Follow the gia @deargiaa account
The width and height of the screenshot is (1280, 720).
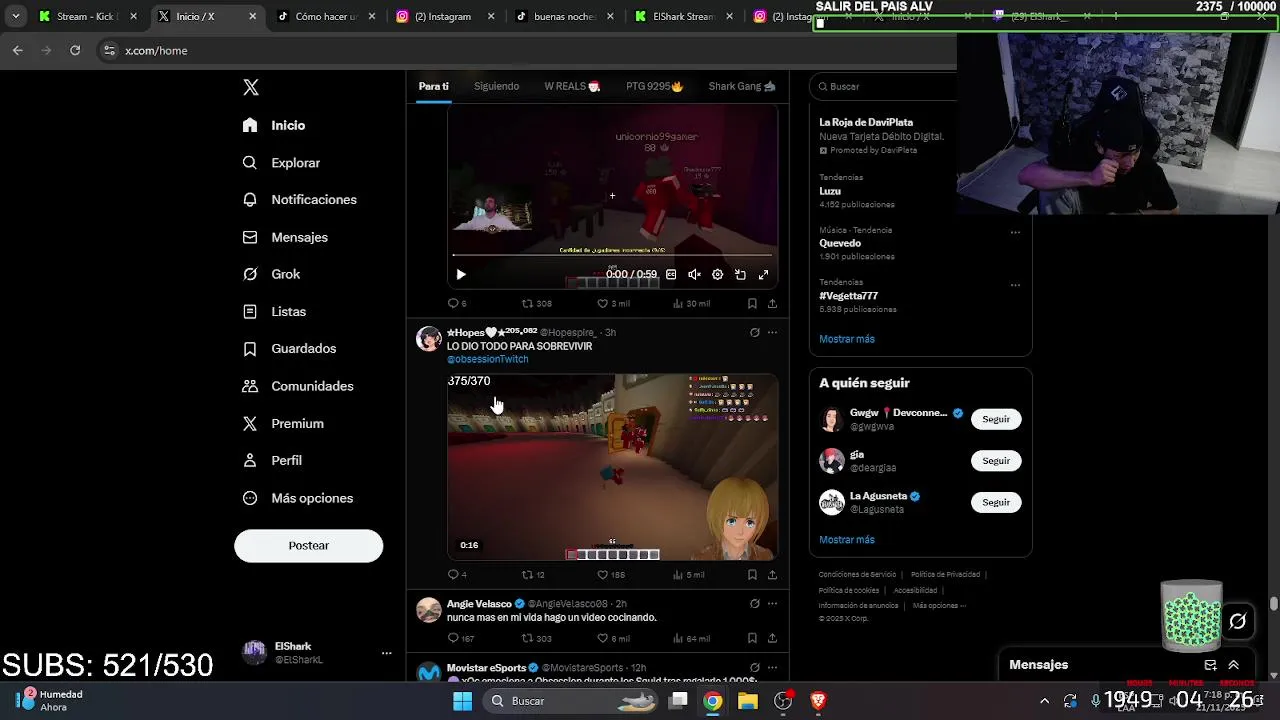click(996, 461)
